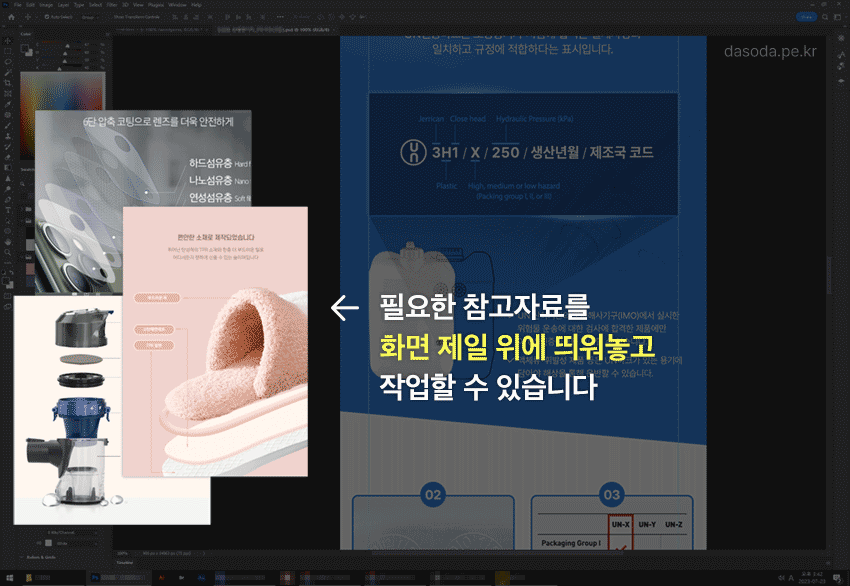Viewport: 850px width, 586px height.
Task: Select the Clone Stamp tool
Action: [x=8, y=136]
